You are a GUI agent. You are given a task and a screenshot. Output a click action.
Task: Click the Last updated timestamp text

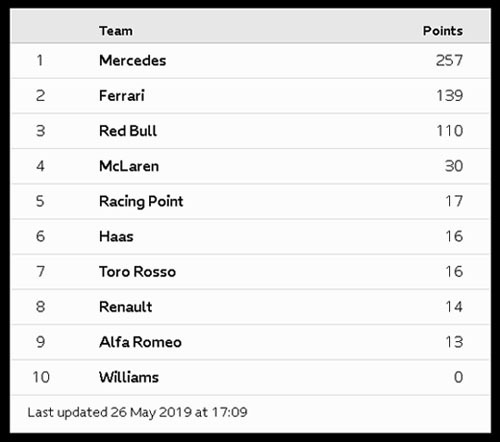tap(137, 413)
